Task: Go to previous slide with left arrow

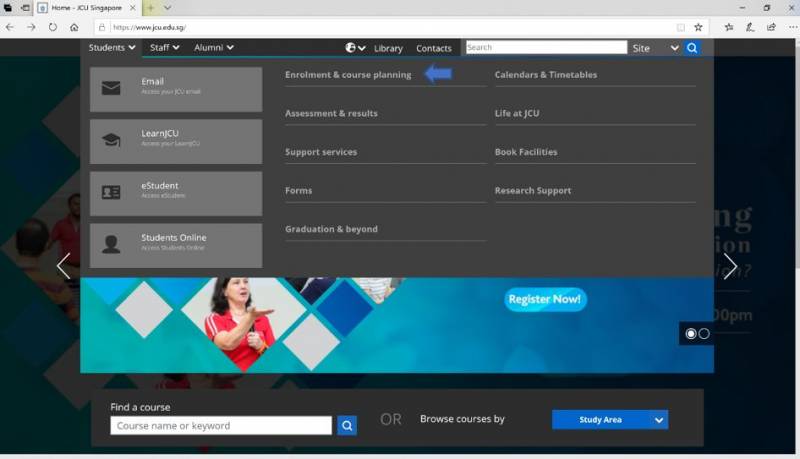Action: pyautogui.click(x=64, y=265)
